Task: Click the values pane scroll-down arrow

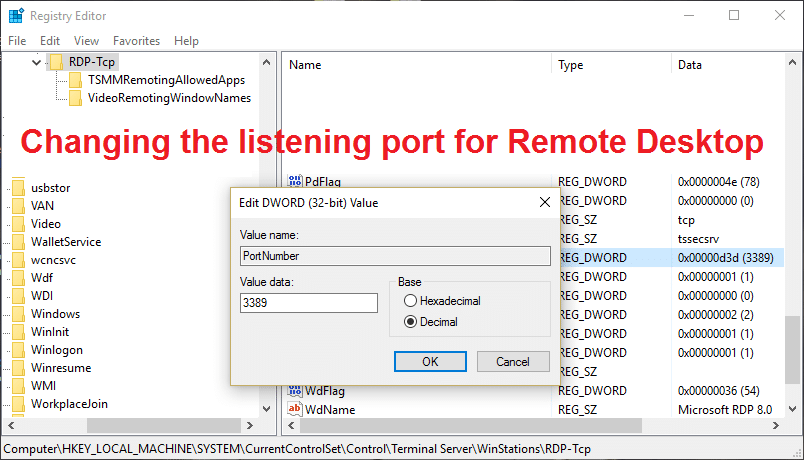Action: tap(792, 409)
